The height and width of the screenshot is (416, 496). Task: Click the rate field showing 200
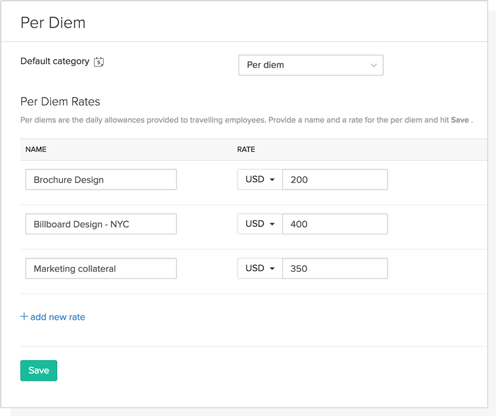pyautogui.click(x=335, y=179)
